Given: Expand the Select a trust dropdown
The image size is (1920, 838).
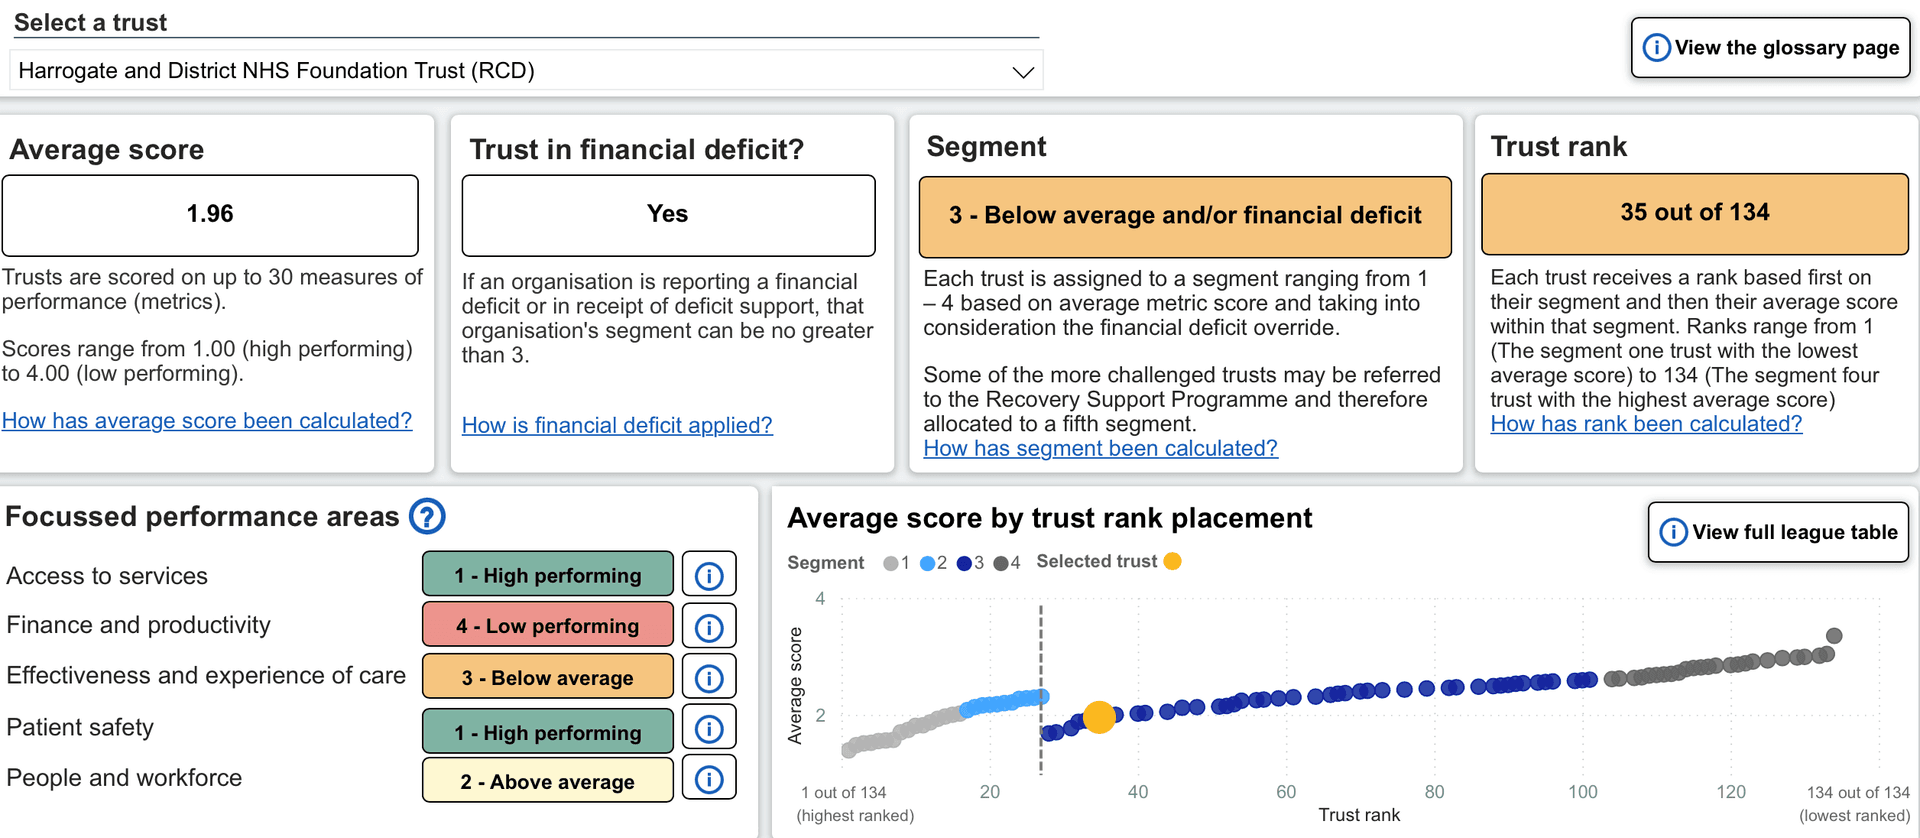Looking at the screenshot, I should (x=525, y=71).
